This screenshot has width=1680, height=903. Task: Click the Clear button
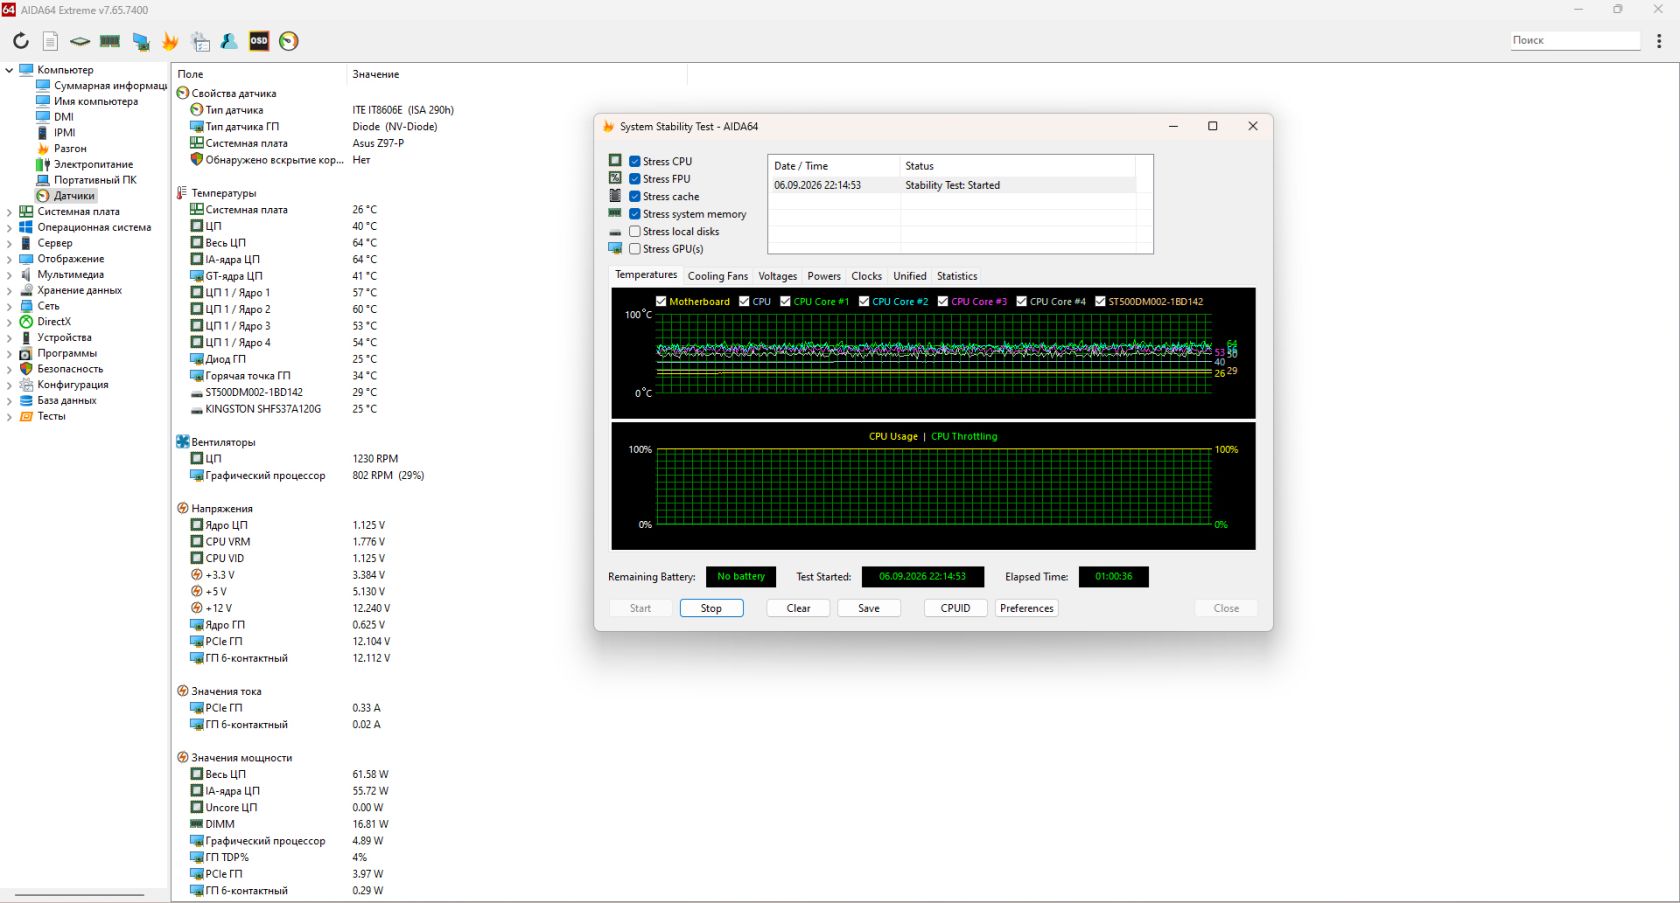pos(798,608)
